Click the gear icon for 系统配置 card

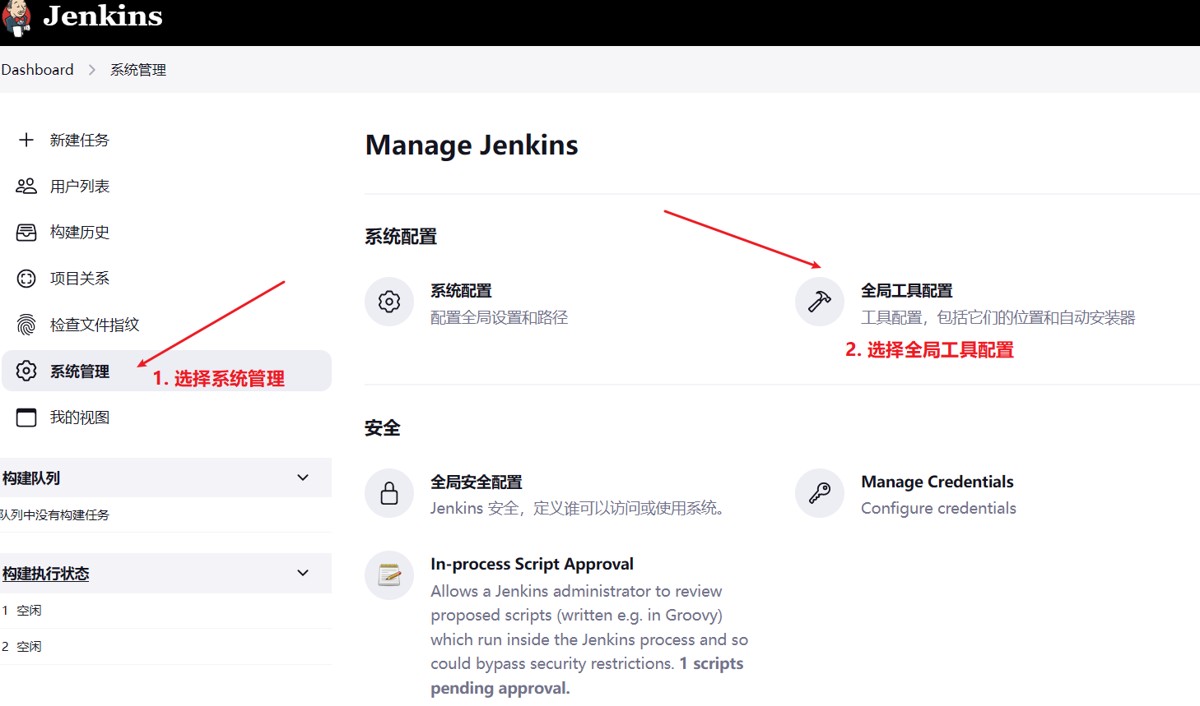point(389,302)
